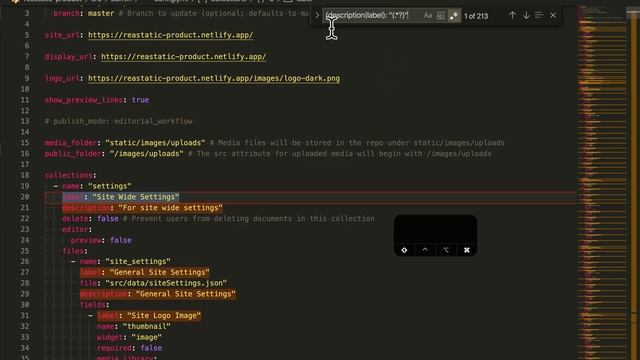Click "/images/uploads" public_folder value
This screenshot has height=360, width=640.
tap(147, 153)
